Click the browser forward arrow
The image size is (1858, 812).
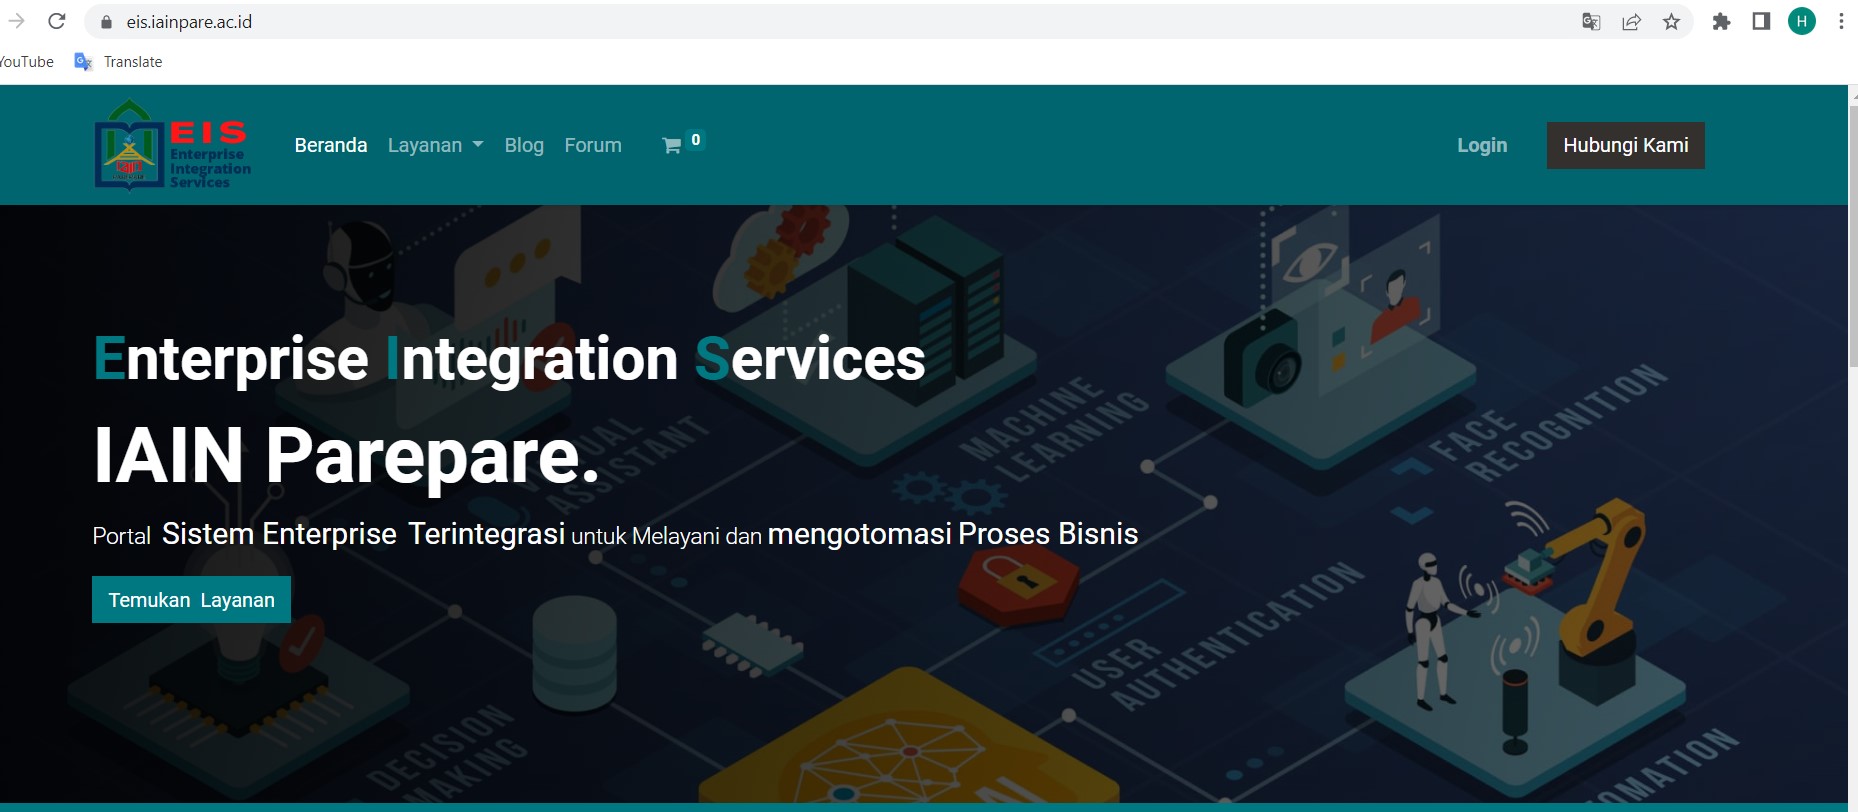tap(16, 21)
